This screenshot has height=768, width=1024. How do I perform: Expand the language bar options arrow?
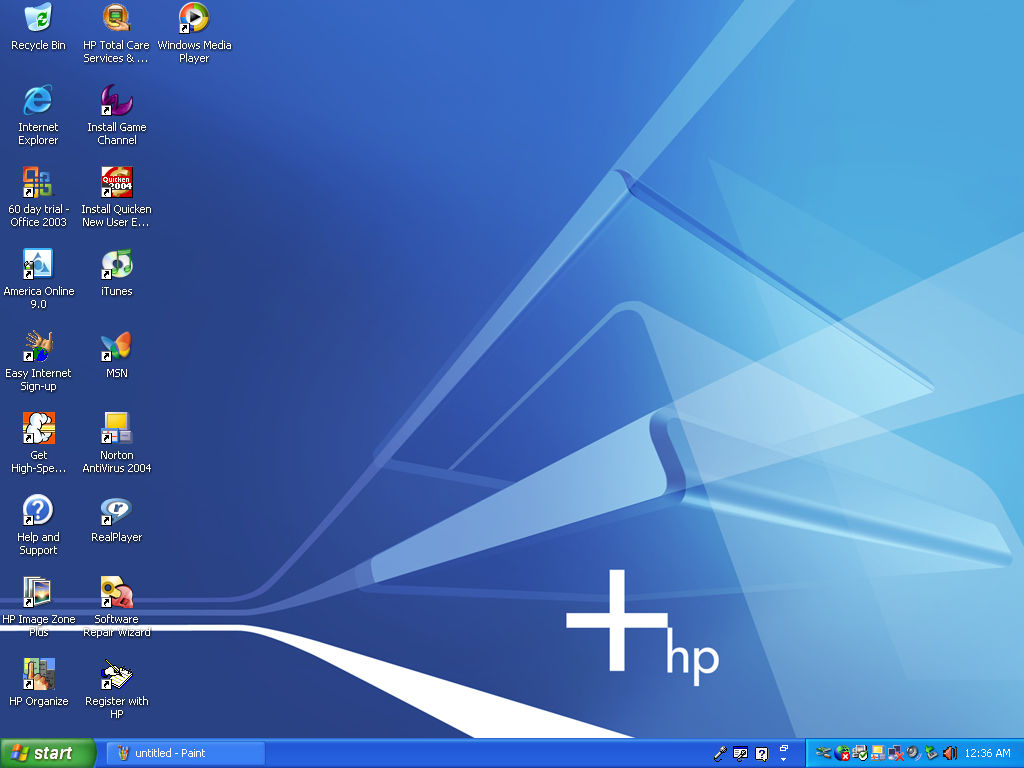783,758
